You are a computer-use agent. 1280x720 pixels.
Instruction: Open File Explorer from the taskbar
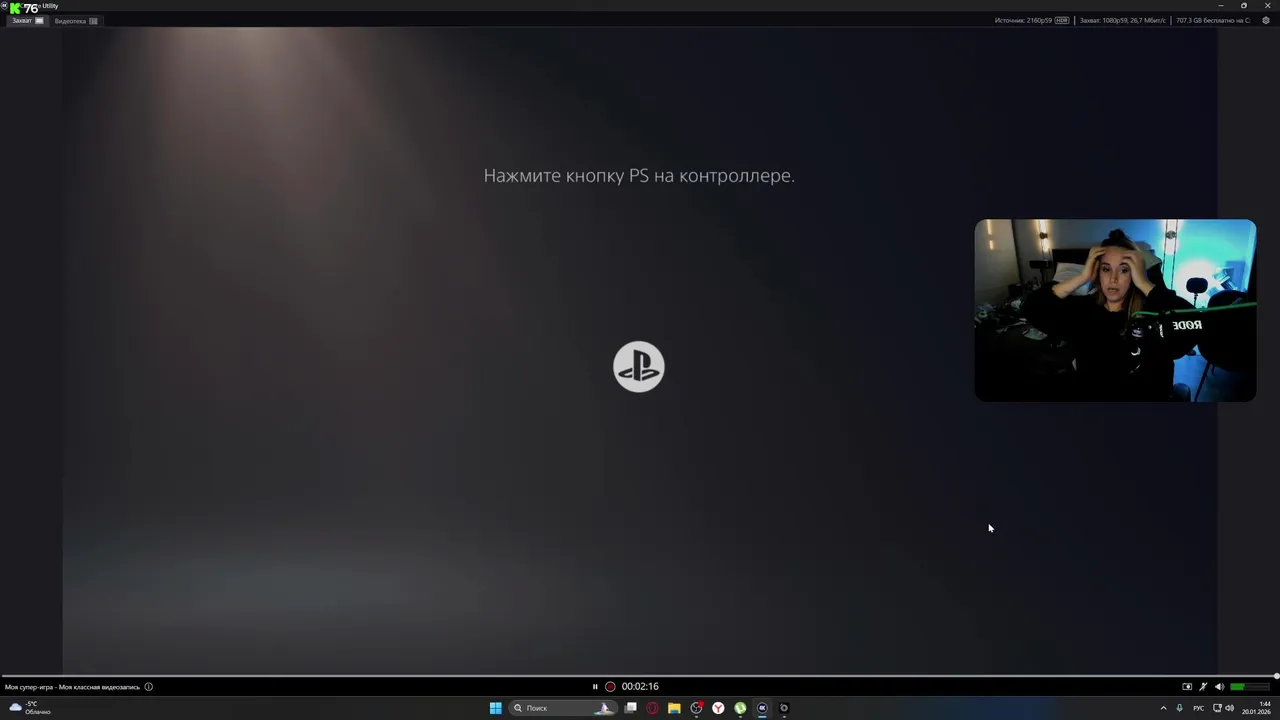pos(674,708)
